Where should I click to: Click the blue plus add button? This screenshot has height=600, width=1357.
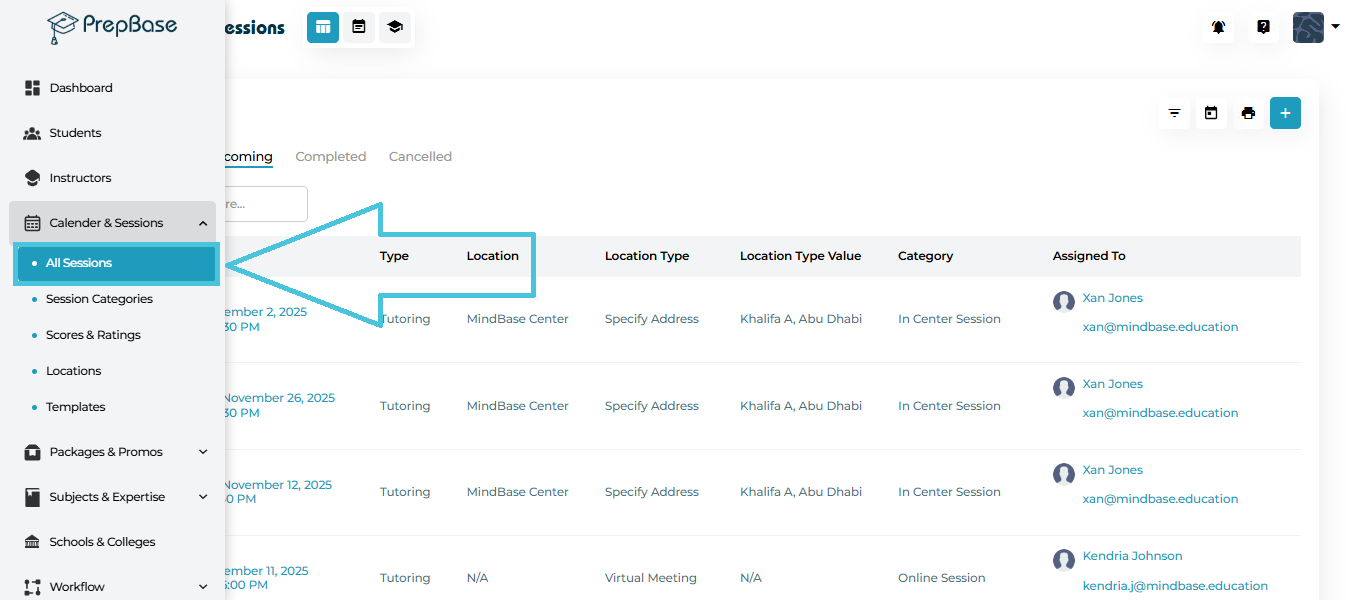click(x=1285, y=113)
